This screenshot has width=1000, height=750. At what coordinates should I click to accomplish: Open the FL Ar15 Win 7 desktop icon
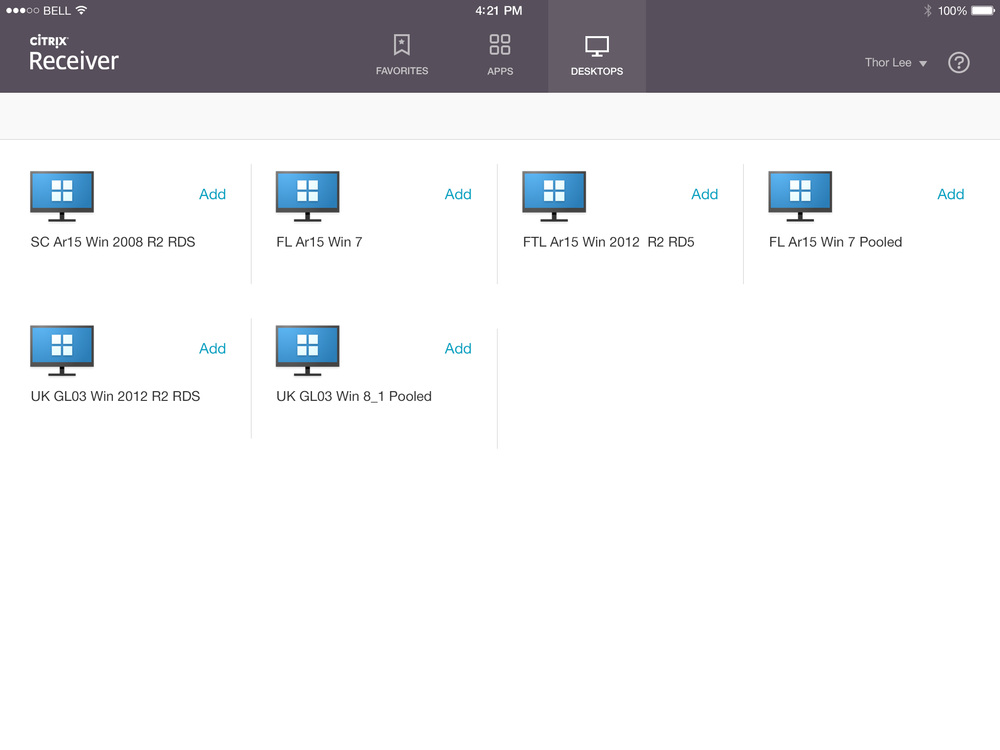[x=307, y=194]
